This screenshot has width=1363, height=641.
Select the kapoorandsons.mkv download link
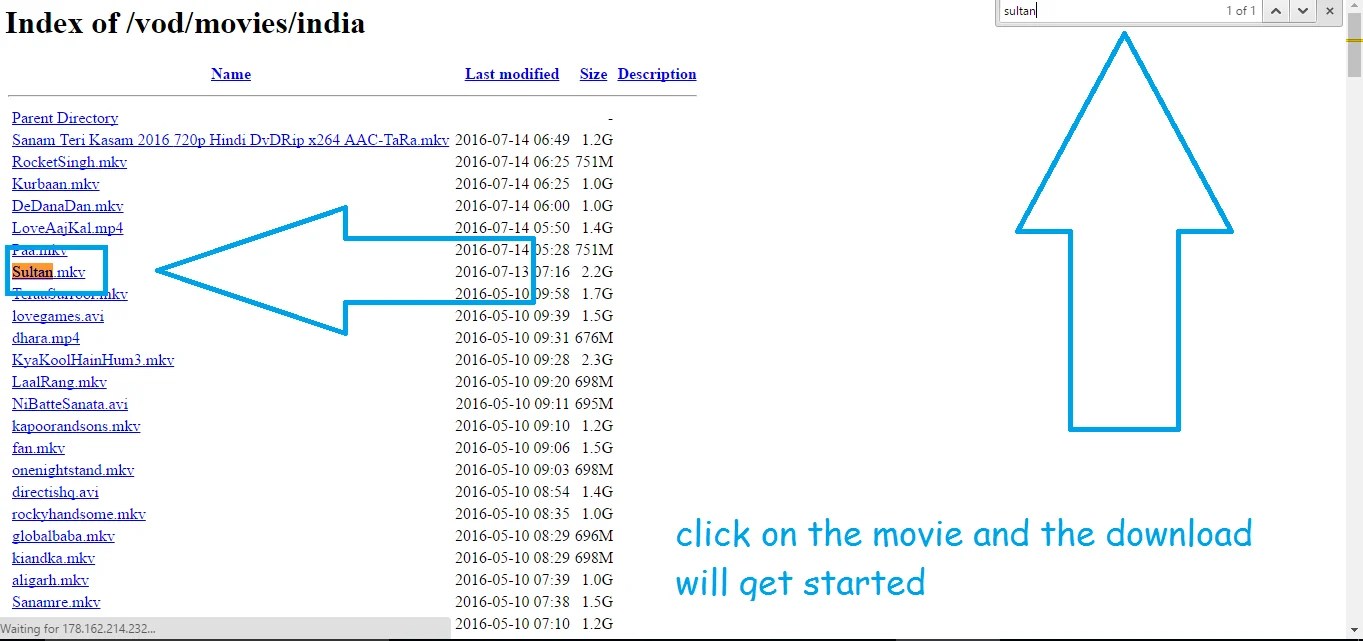tap(75, 426)
